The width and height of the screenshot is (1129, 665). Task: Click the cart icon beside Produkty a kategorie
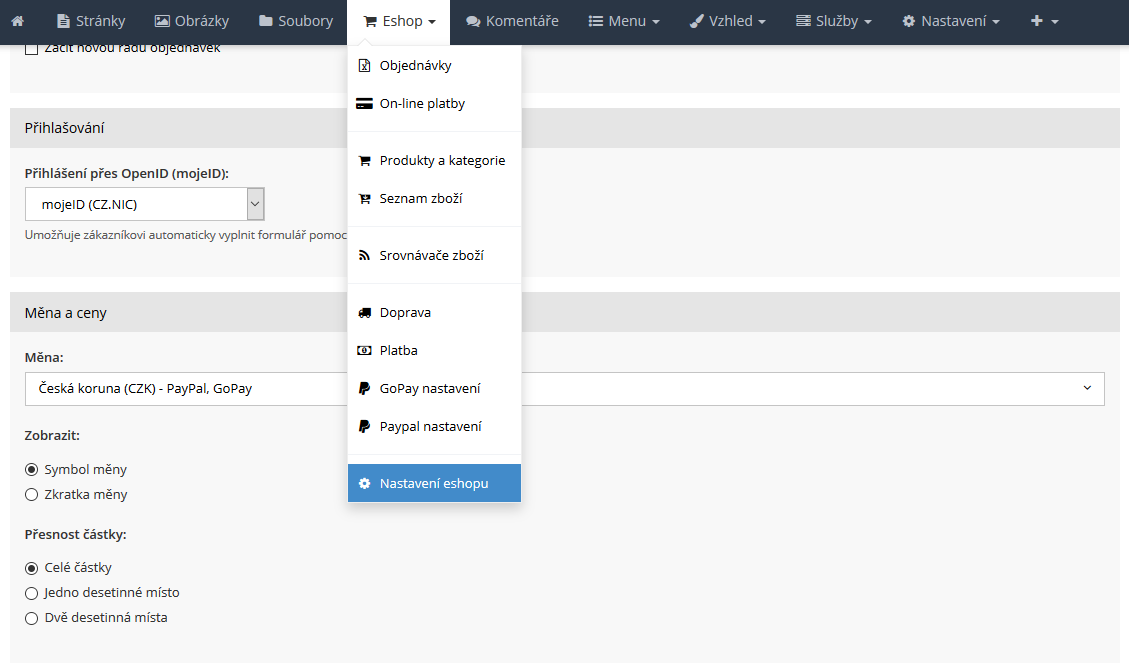364,161
